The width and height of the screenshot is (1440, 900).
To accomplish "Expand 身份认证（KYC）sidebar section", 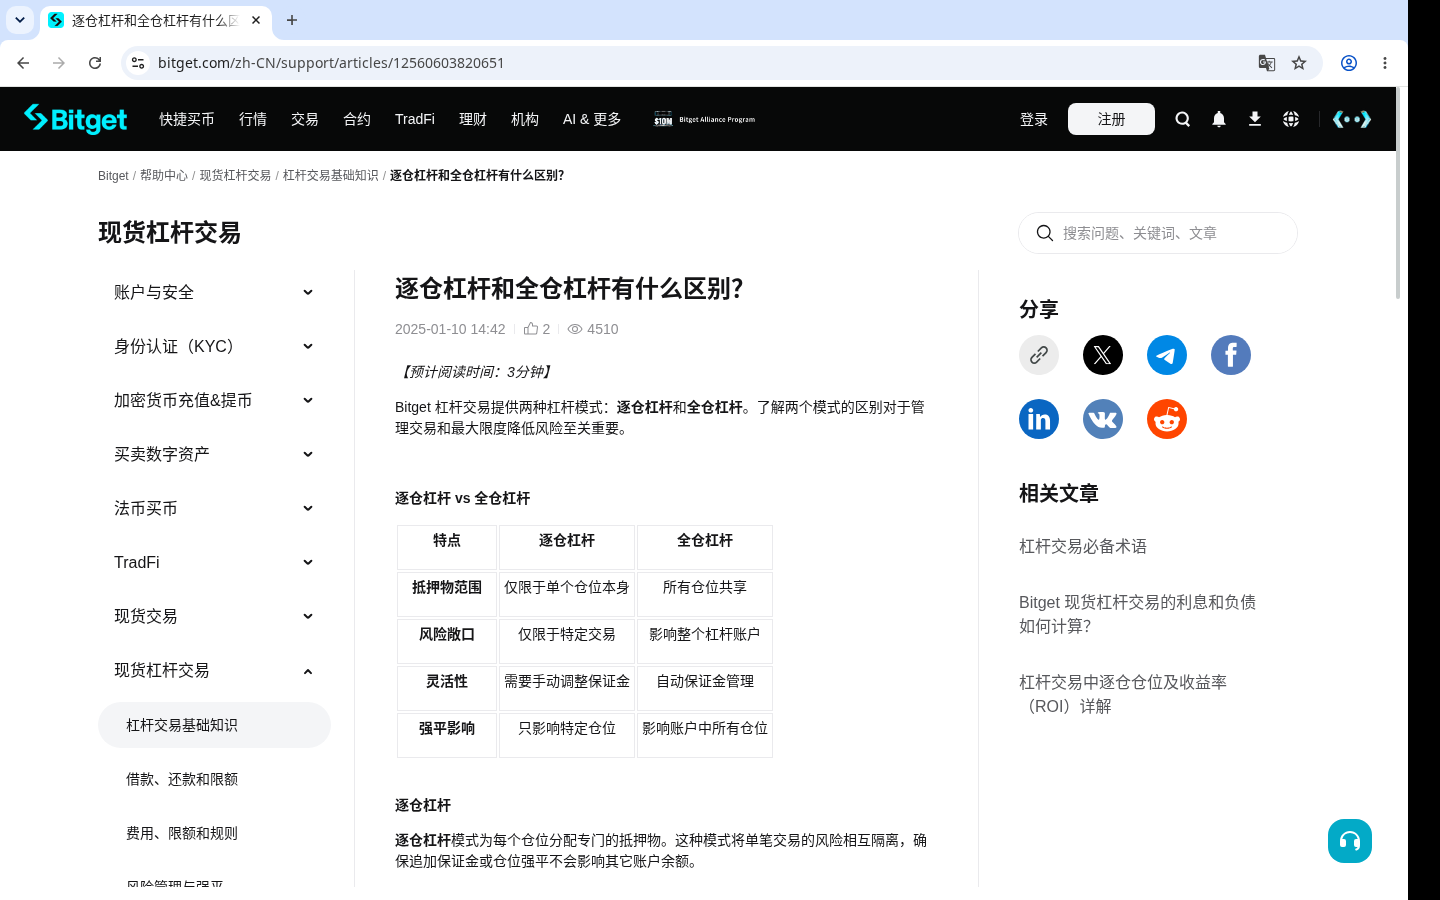I will pos(214,346).
